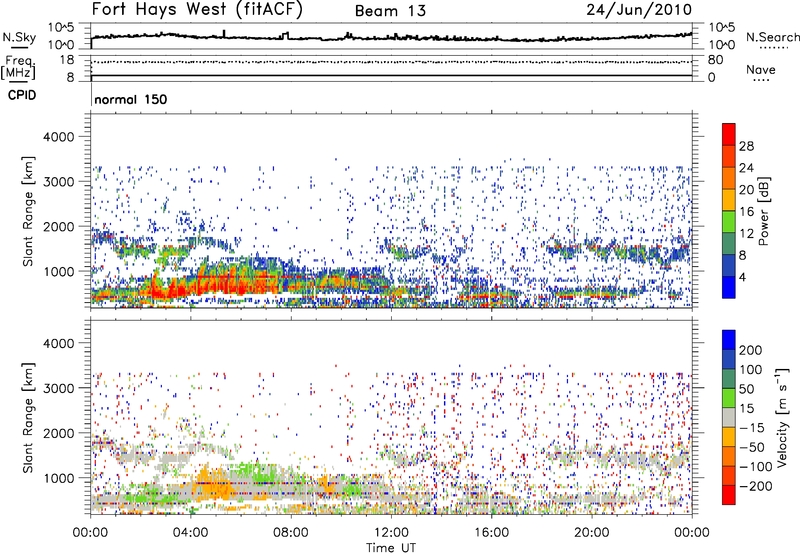
Task: Click the 'Nave' legend label
Action: click(x=761, y=69)
